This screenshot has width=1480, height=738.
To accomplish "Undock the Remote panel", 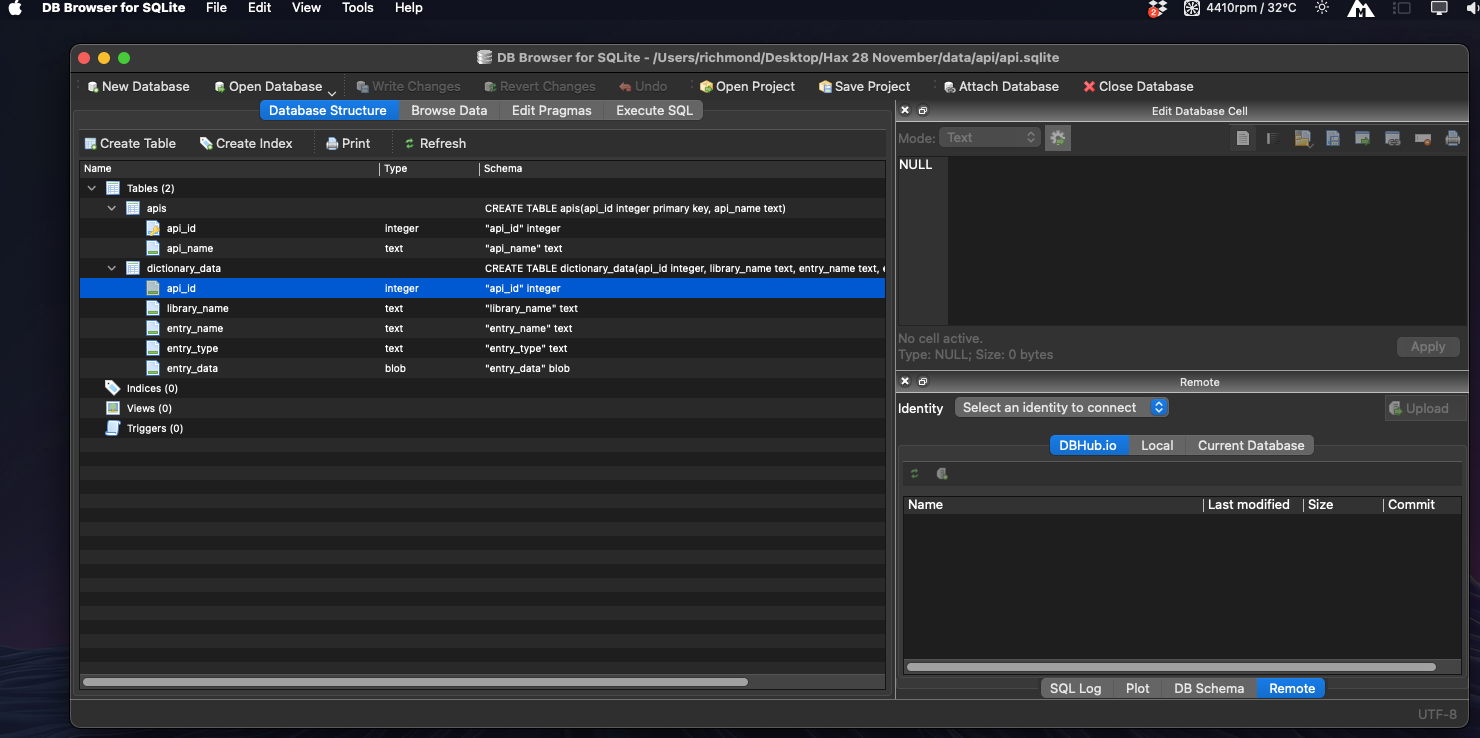I will click(923, 382).
